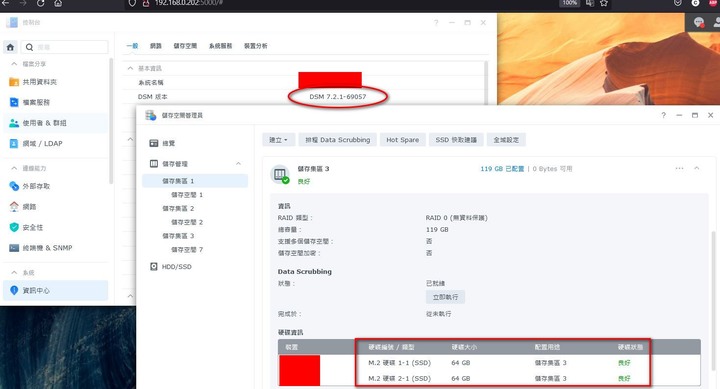Click 排程 Data Scrubbing button

[x=338, y=140]
